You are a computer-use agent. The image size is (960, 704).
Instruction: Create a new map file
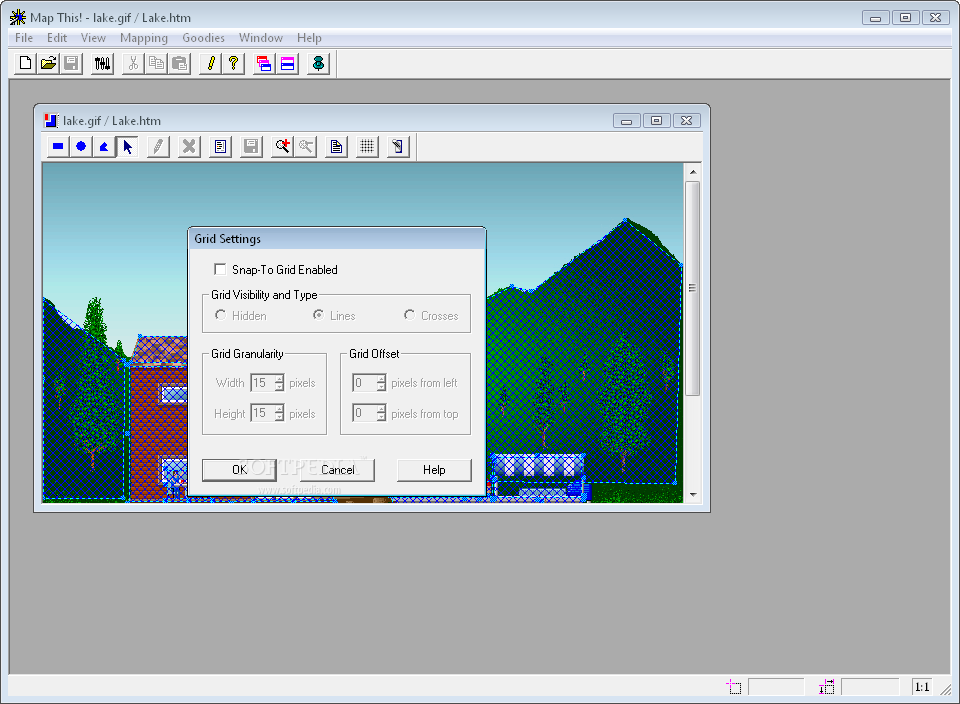(x=26, y=64)
